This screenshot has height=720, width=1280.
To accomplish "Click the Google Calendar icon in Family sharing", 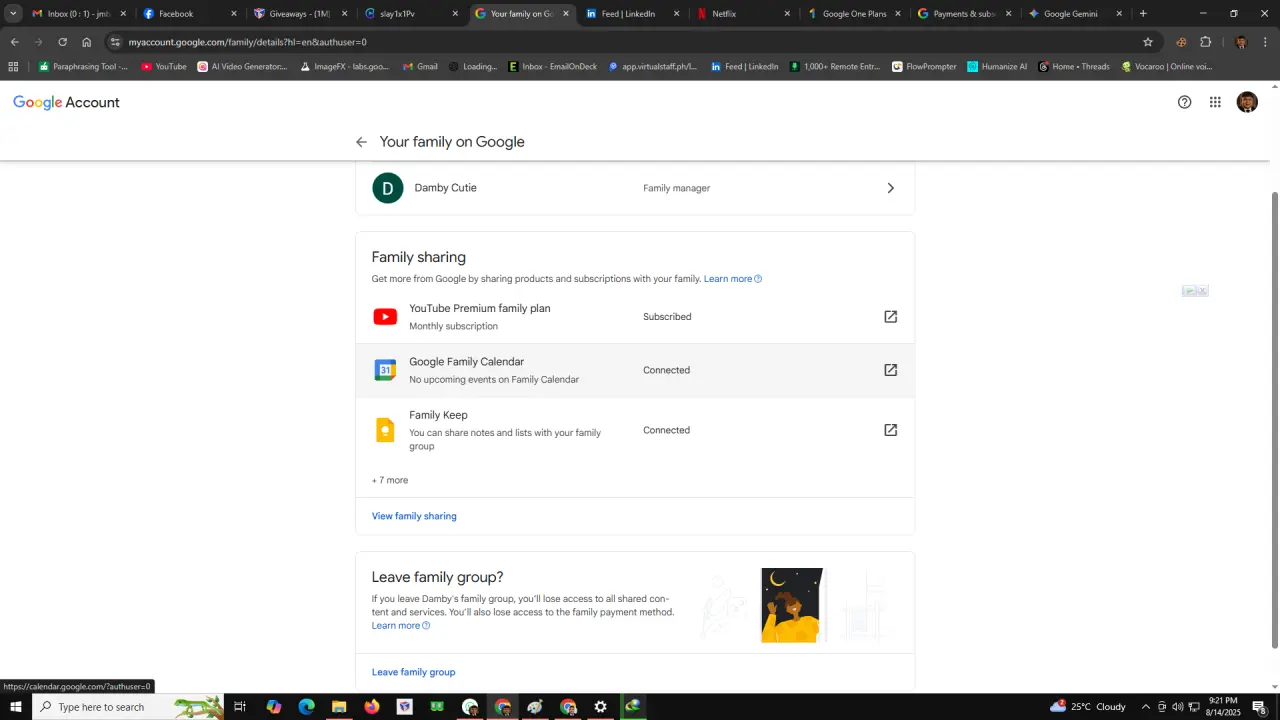I will (x=385, y=370).
